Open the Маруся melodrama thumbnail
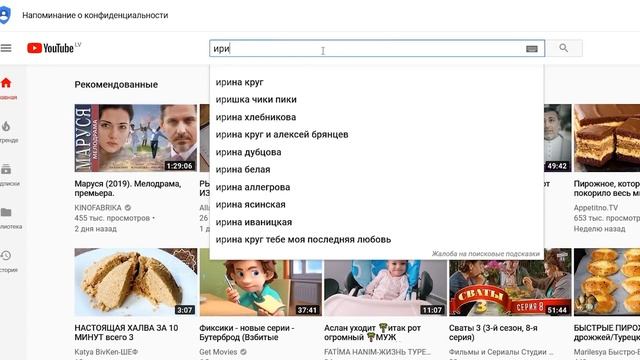 point(136,138)
